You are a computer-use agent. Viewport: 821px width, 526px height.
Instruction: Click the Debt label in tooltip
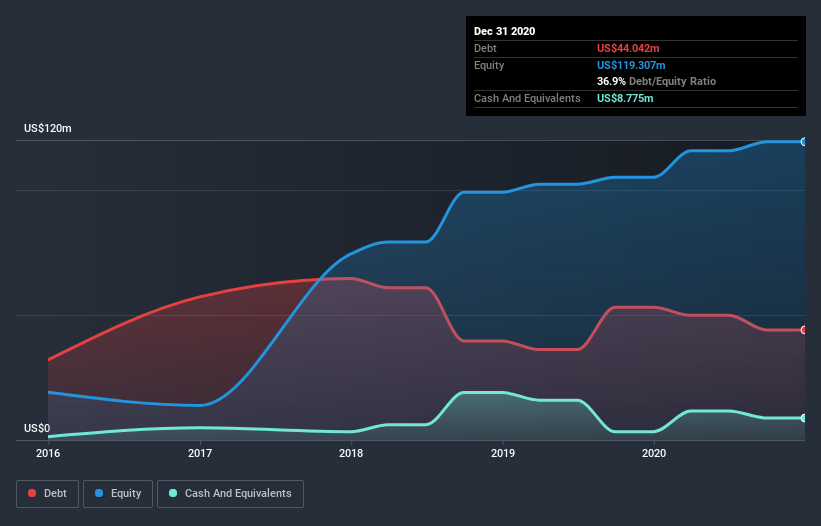click(x=485, y=48)
